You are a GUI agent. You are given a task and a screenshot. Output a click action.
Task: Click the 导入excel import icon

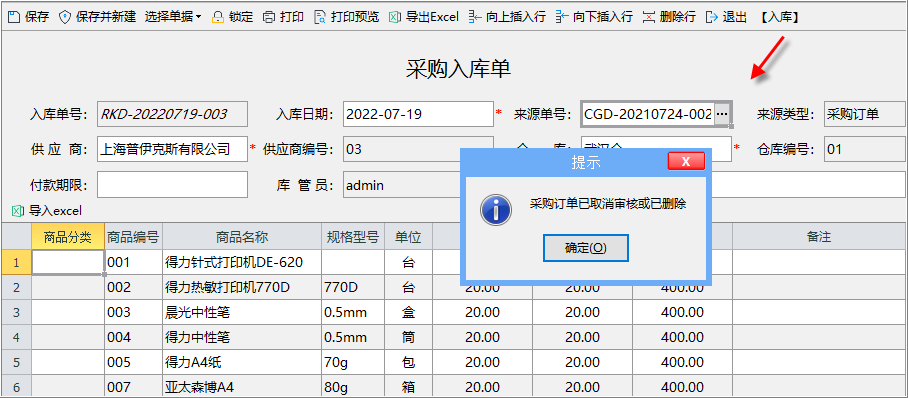coord(17,210)
